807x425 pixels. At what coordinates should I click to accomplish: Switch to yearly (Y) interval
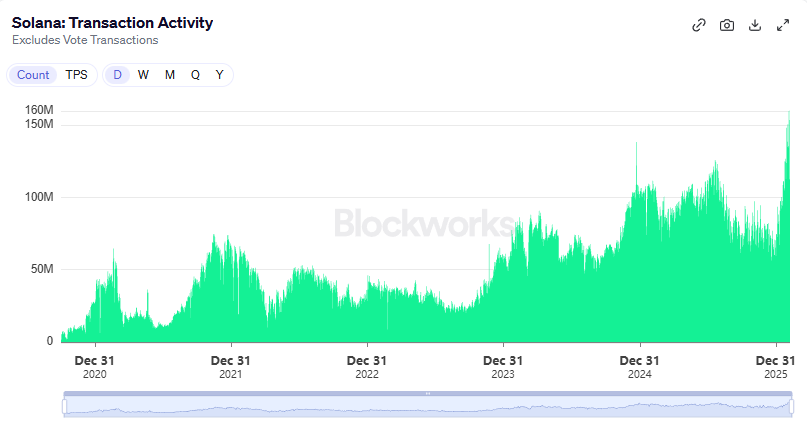coord(220,75)
